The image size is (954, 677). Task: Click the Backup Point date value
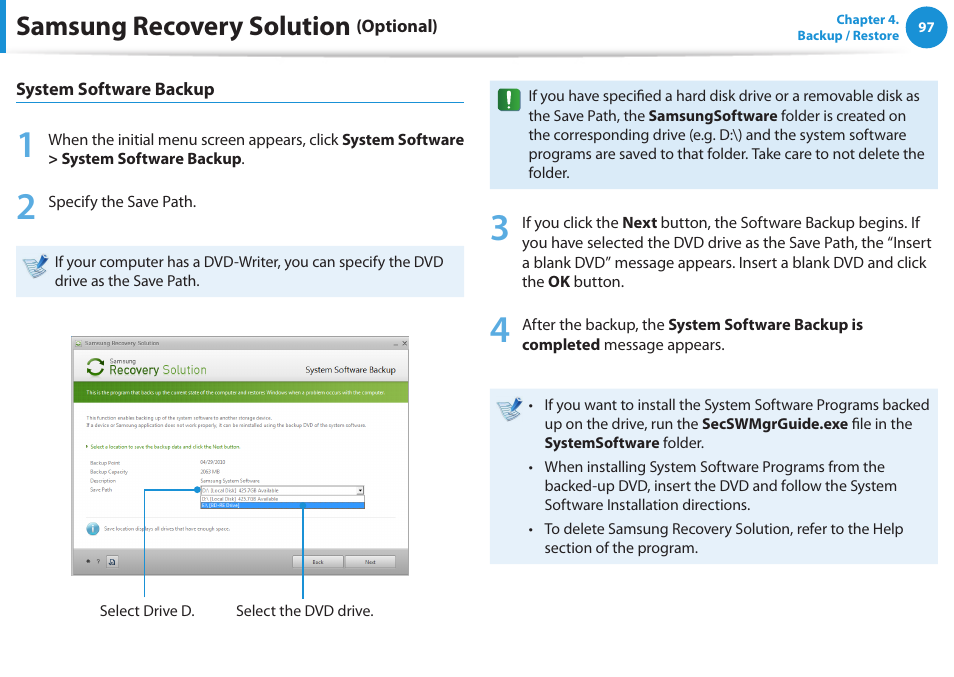click(212, 462)
